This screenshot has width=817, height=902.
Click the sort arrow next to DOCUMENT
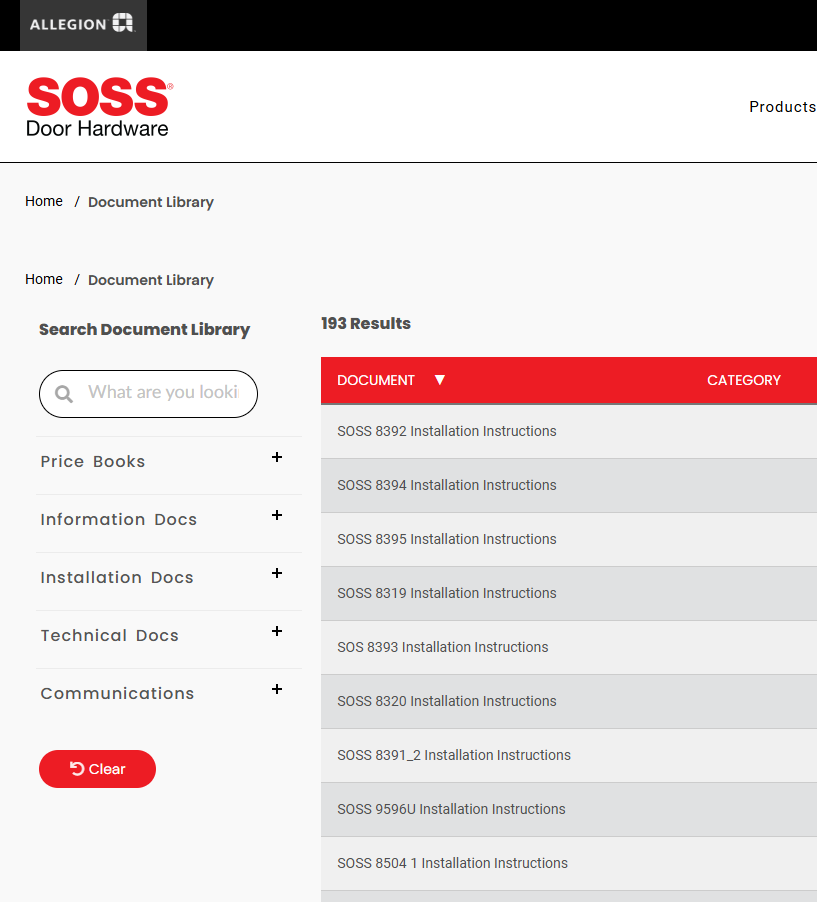(x=440, y=380)
